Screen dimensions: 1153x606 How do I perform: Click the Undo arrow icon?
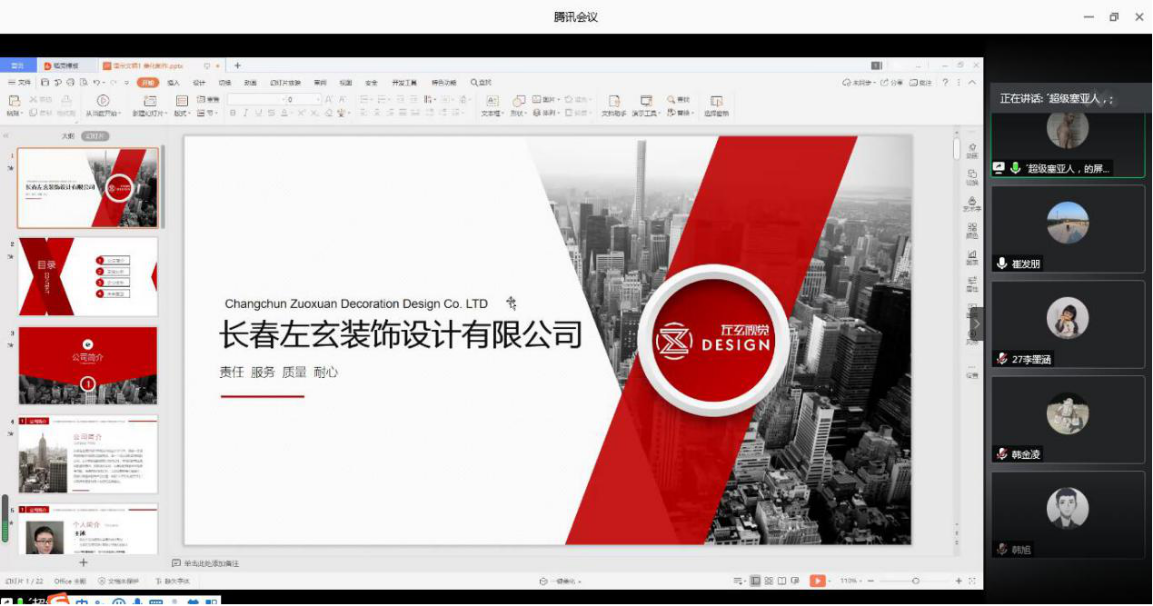pos(96,82)
